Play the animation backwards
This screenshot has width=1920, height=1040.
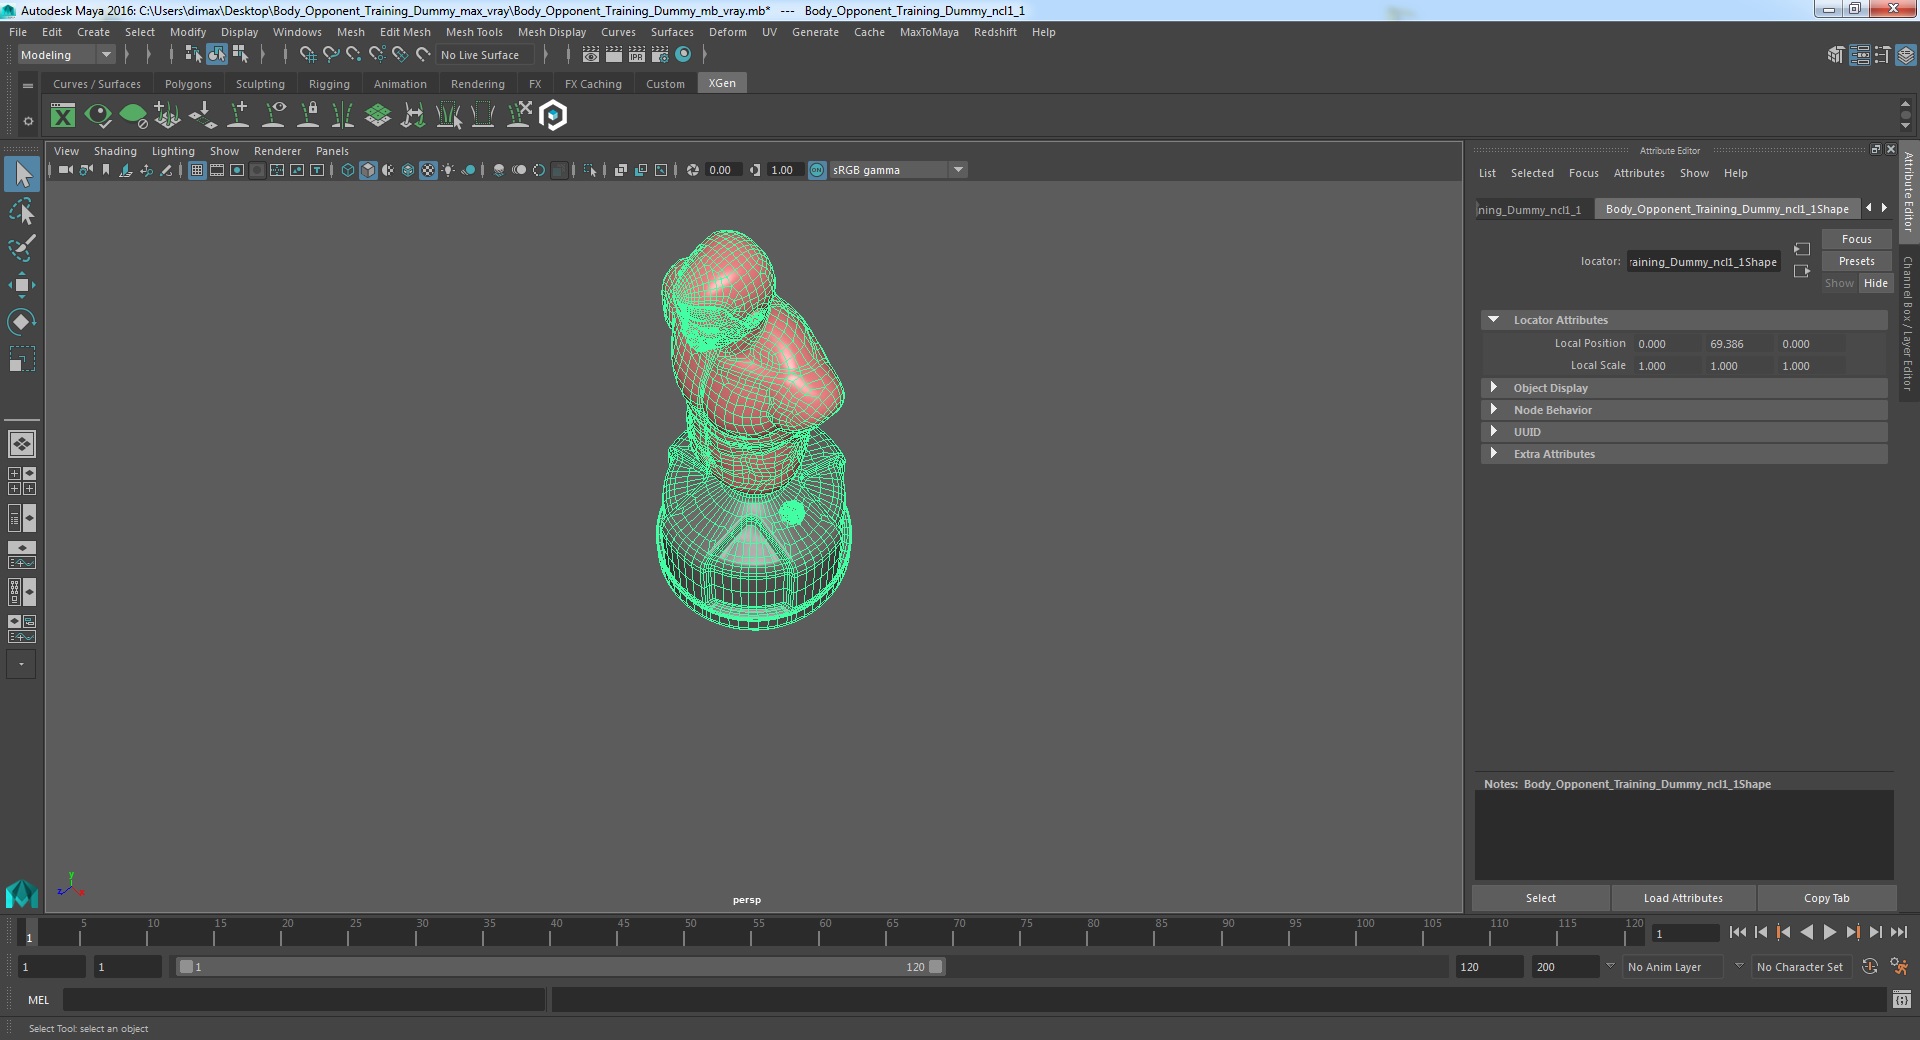tap(1806, 932)
